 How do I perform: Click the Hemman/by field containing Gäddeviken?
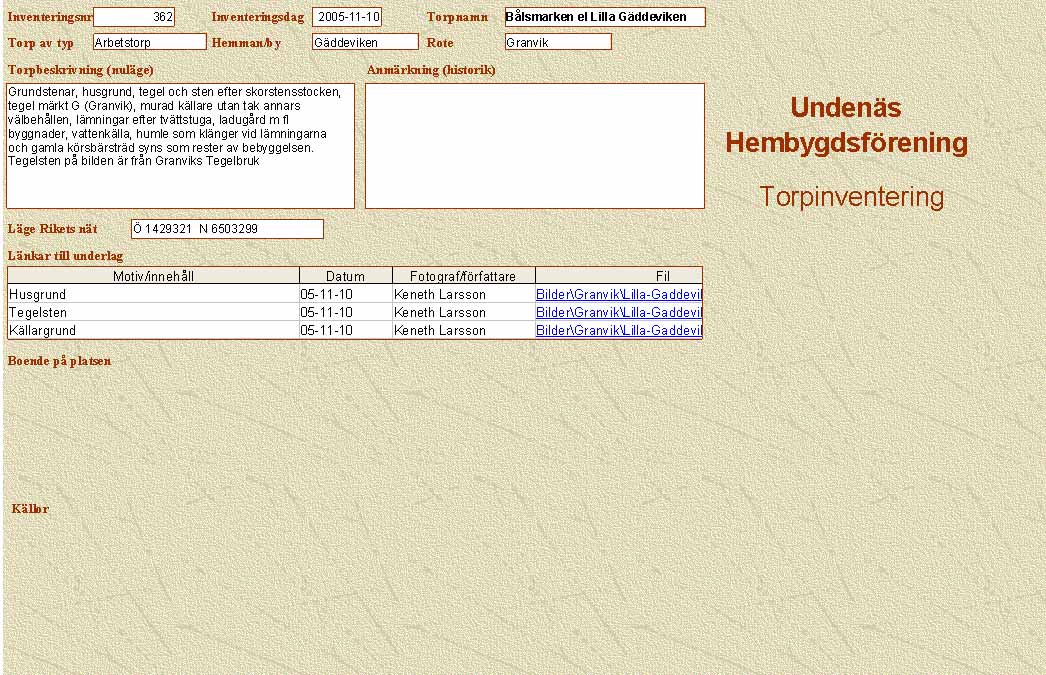(365, 42)
